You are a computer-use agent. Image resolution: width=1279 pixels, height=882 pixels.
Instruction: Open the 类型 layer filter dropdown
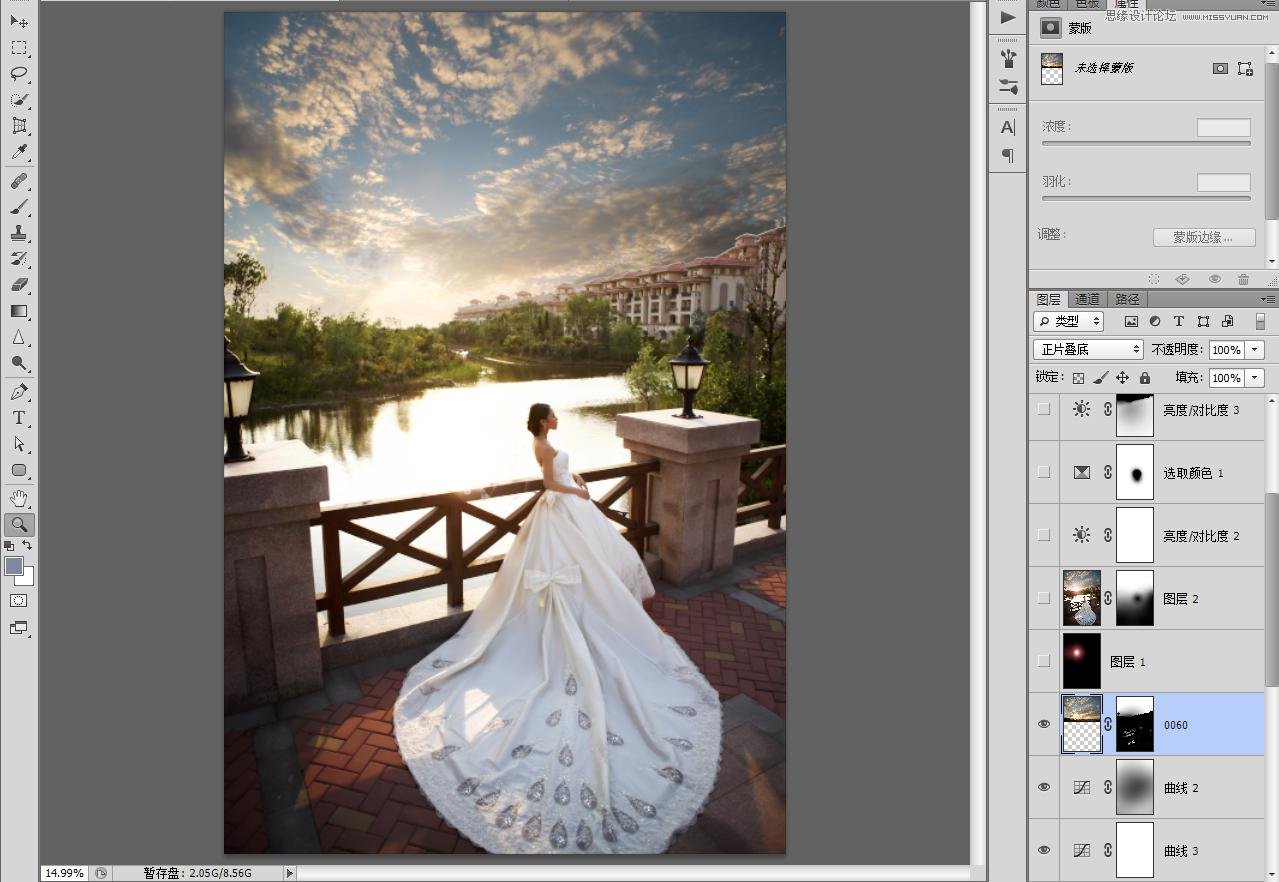[x=1068, y=321]
